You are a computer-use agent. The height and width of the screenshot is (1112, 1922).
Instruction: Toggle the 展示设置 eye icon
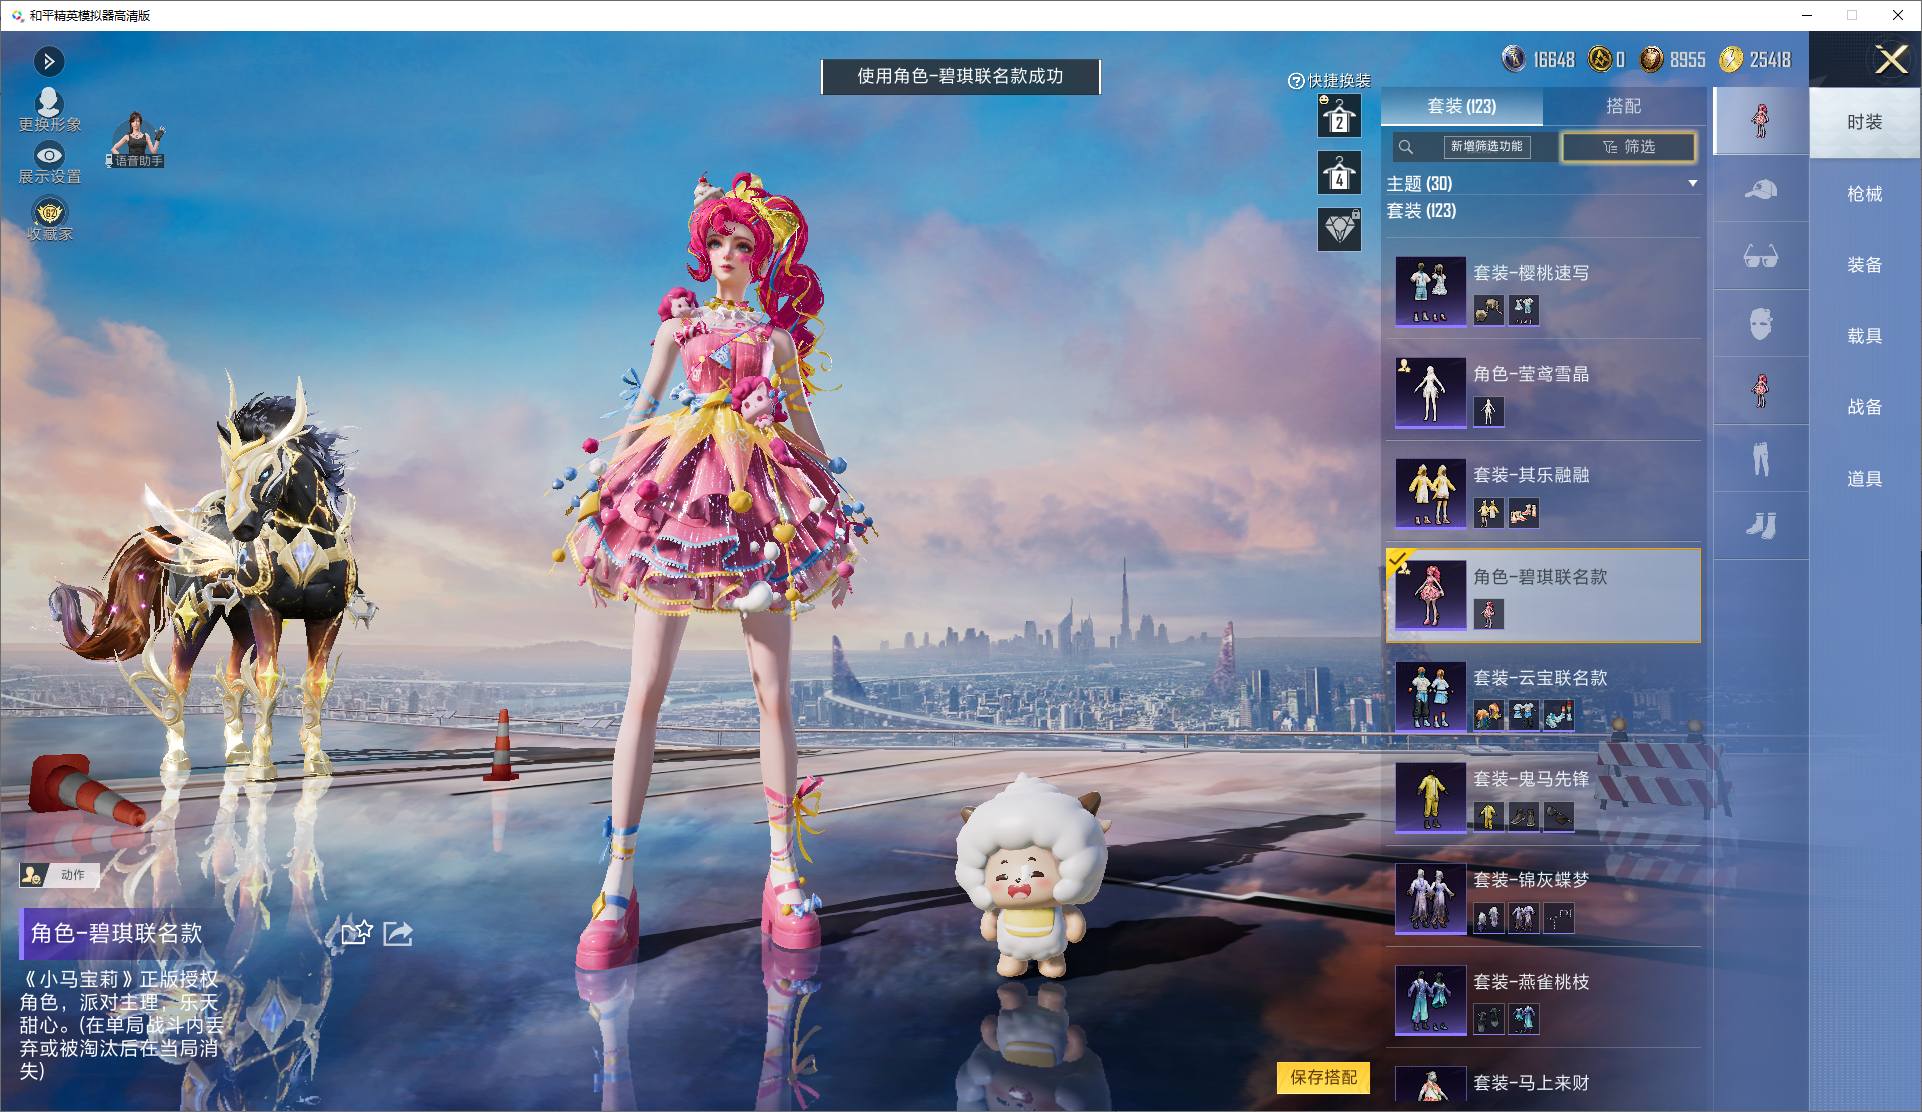click(x=49, y=155)
